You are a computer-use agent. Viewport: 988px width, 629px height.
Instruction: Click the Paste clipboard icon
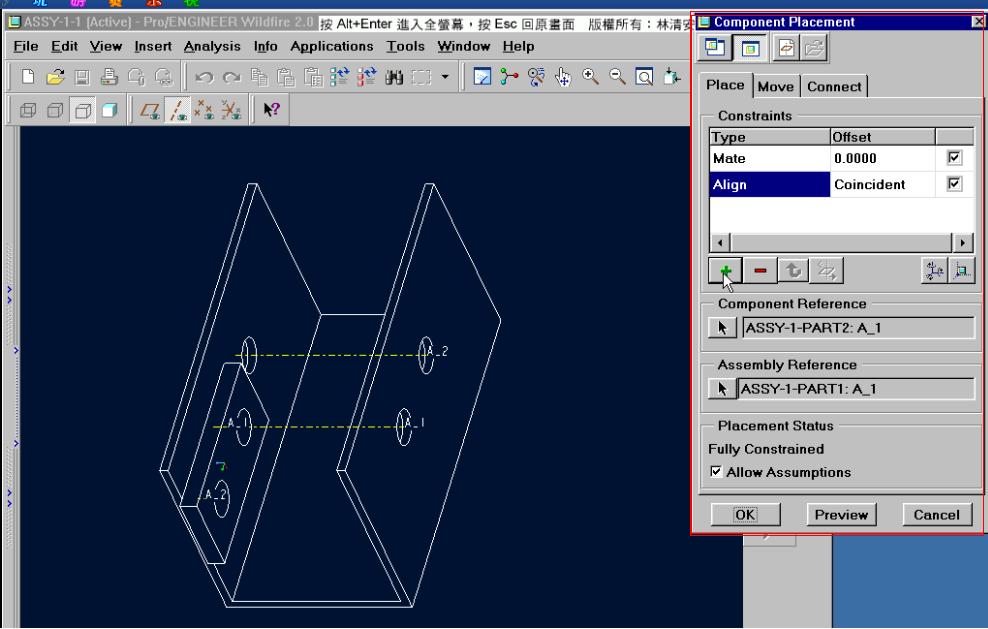pos(286,77)
